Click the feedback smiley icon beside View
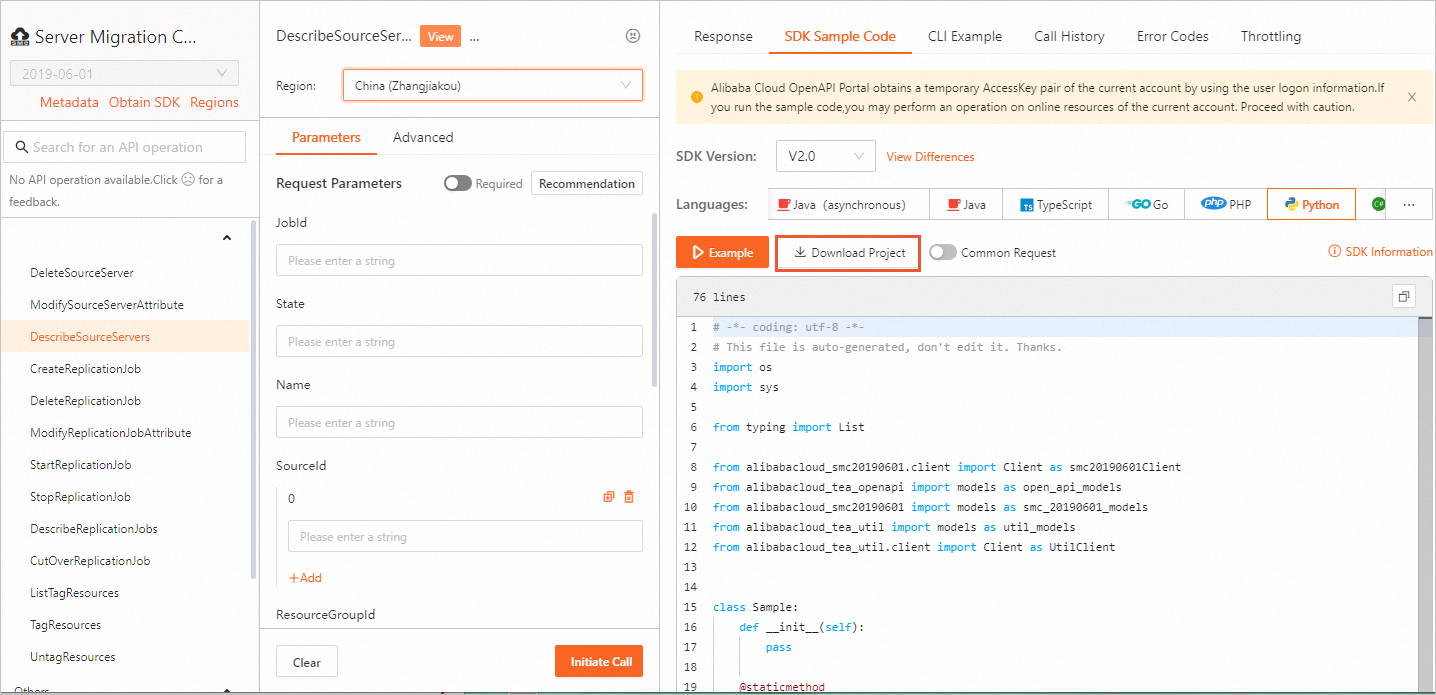 pyautogui.click(x=632, y=36)
